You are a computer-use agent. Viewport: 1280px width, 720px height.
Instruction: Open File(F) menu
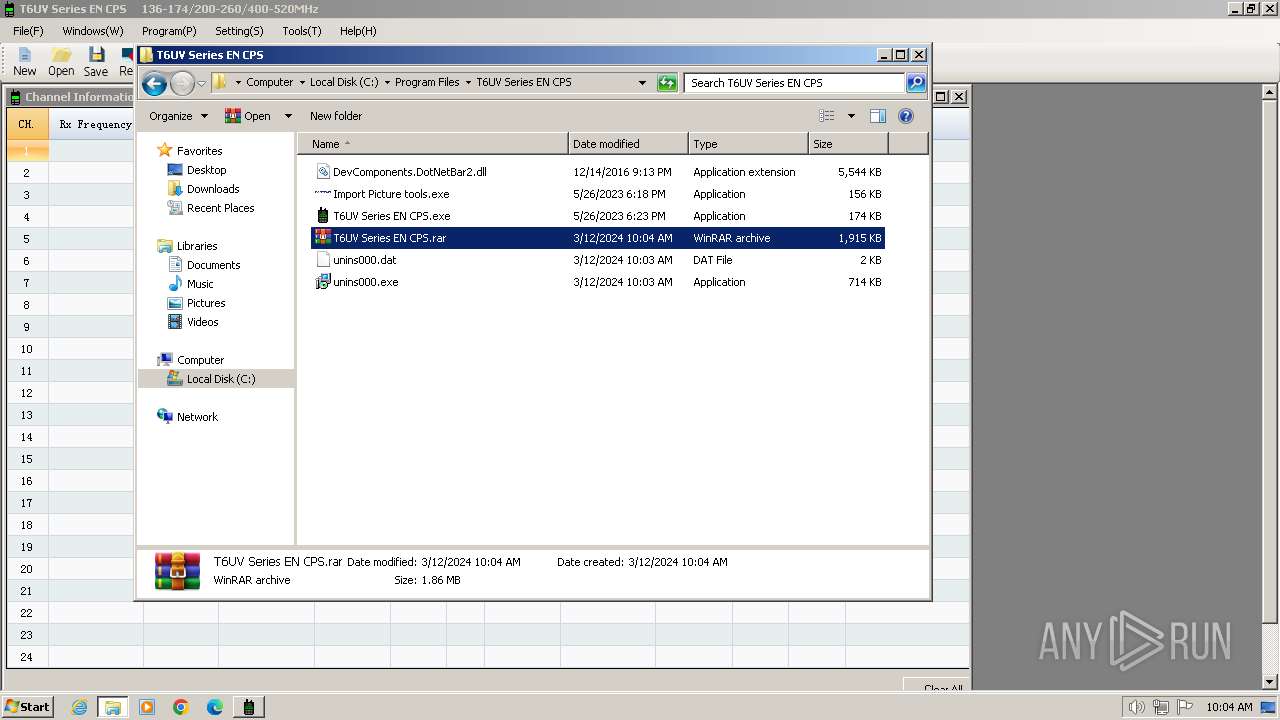coord(28,31)
